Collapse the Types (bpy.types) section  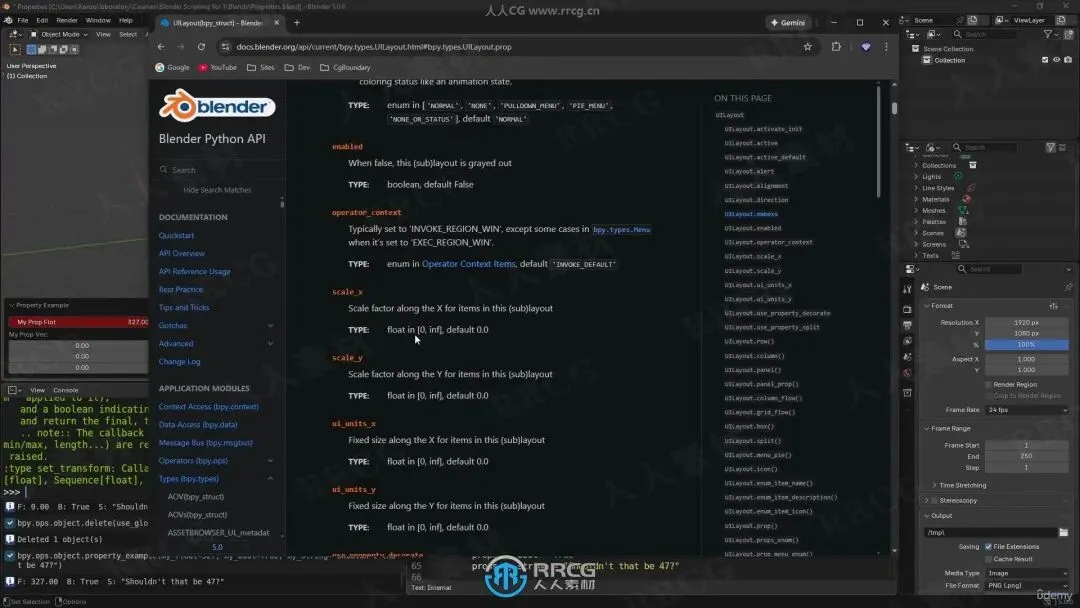pyautogui.click(x=270, y=479)
